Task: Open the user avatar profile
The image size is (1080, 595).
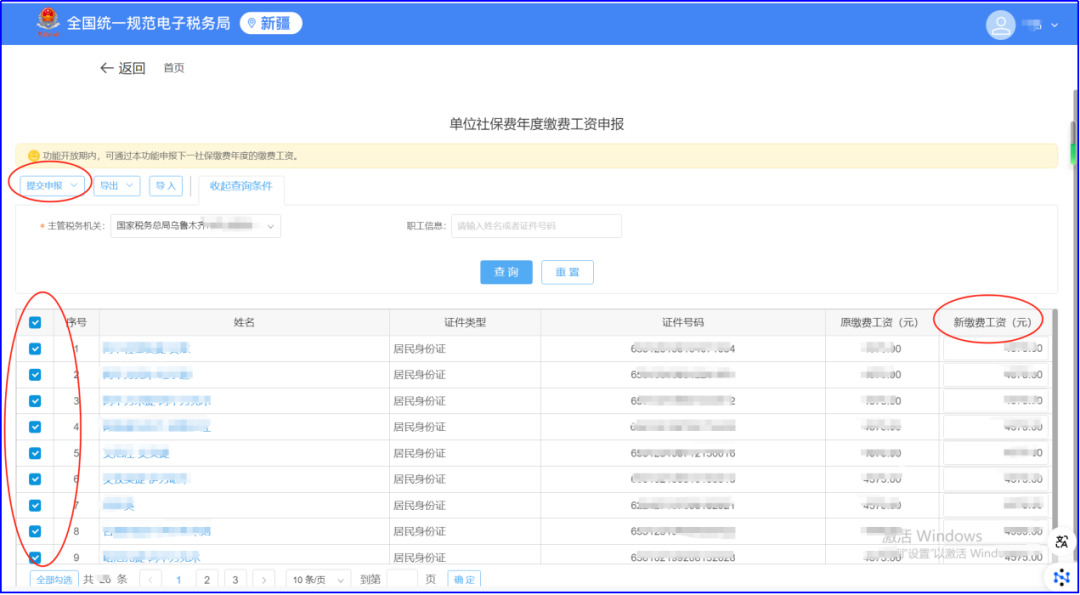Action: tap(1001, 25)
